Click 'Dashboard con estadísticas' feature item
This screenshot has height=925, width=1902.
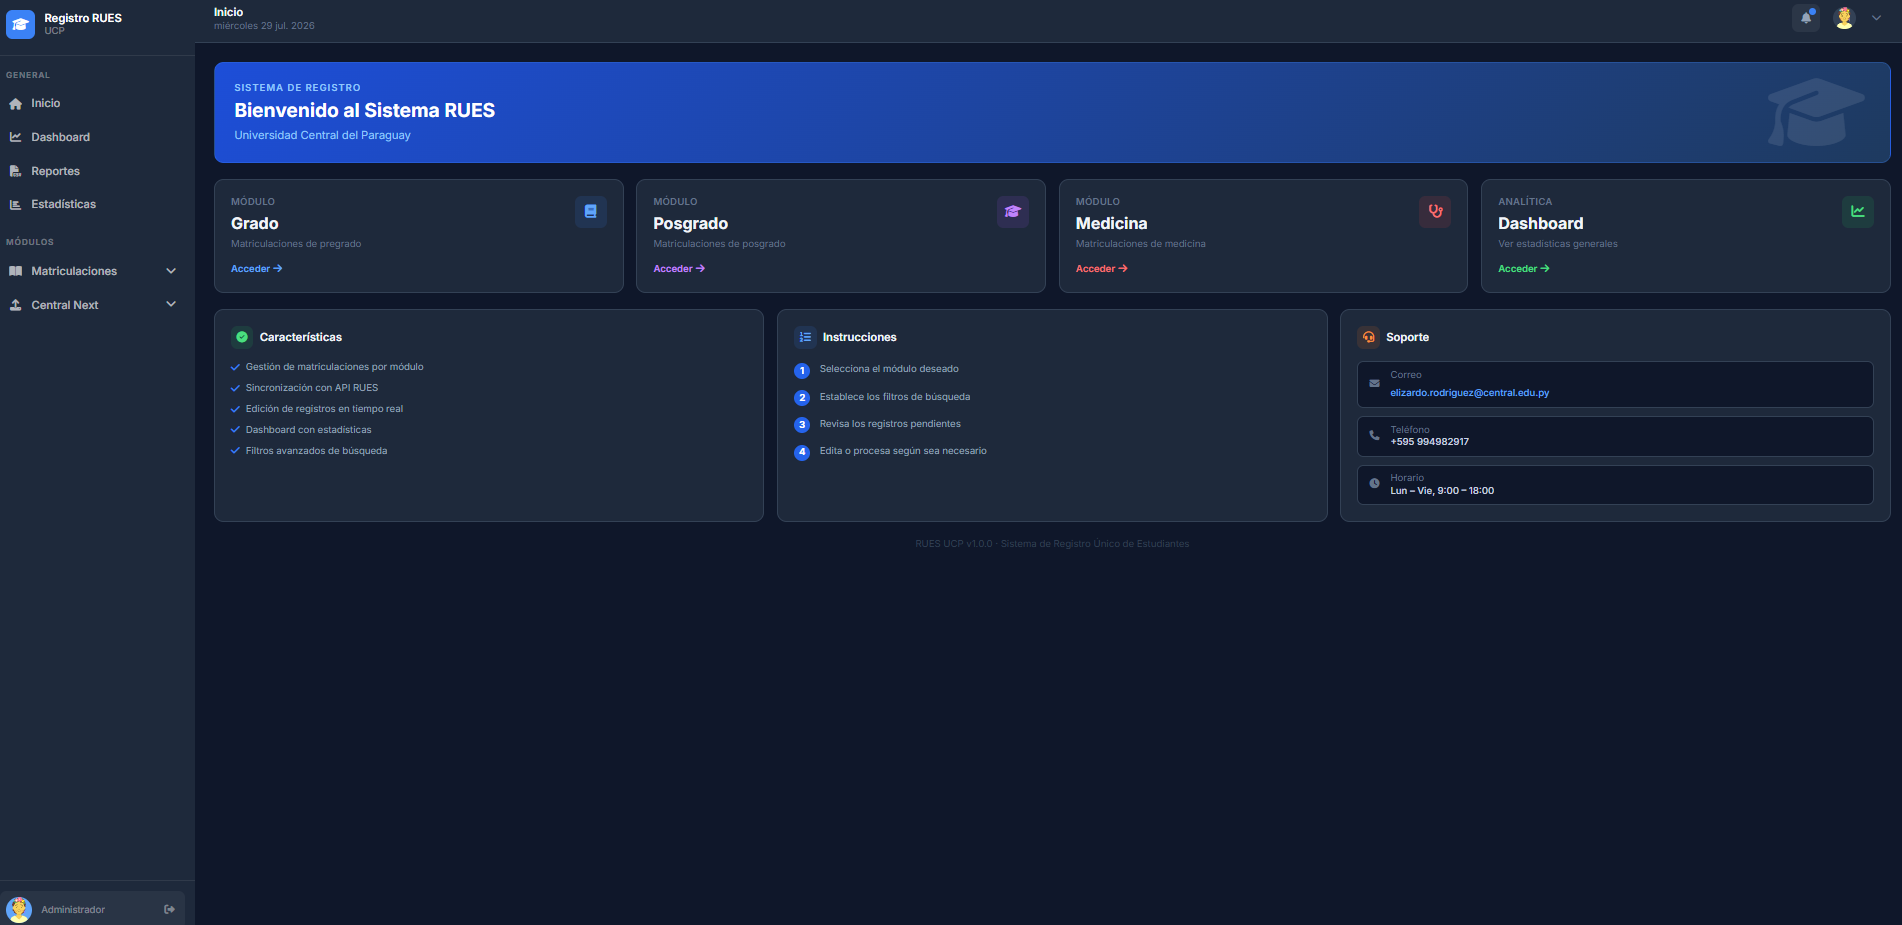(308, 430)
